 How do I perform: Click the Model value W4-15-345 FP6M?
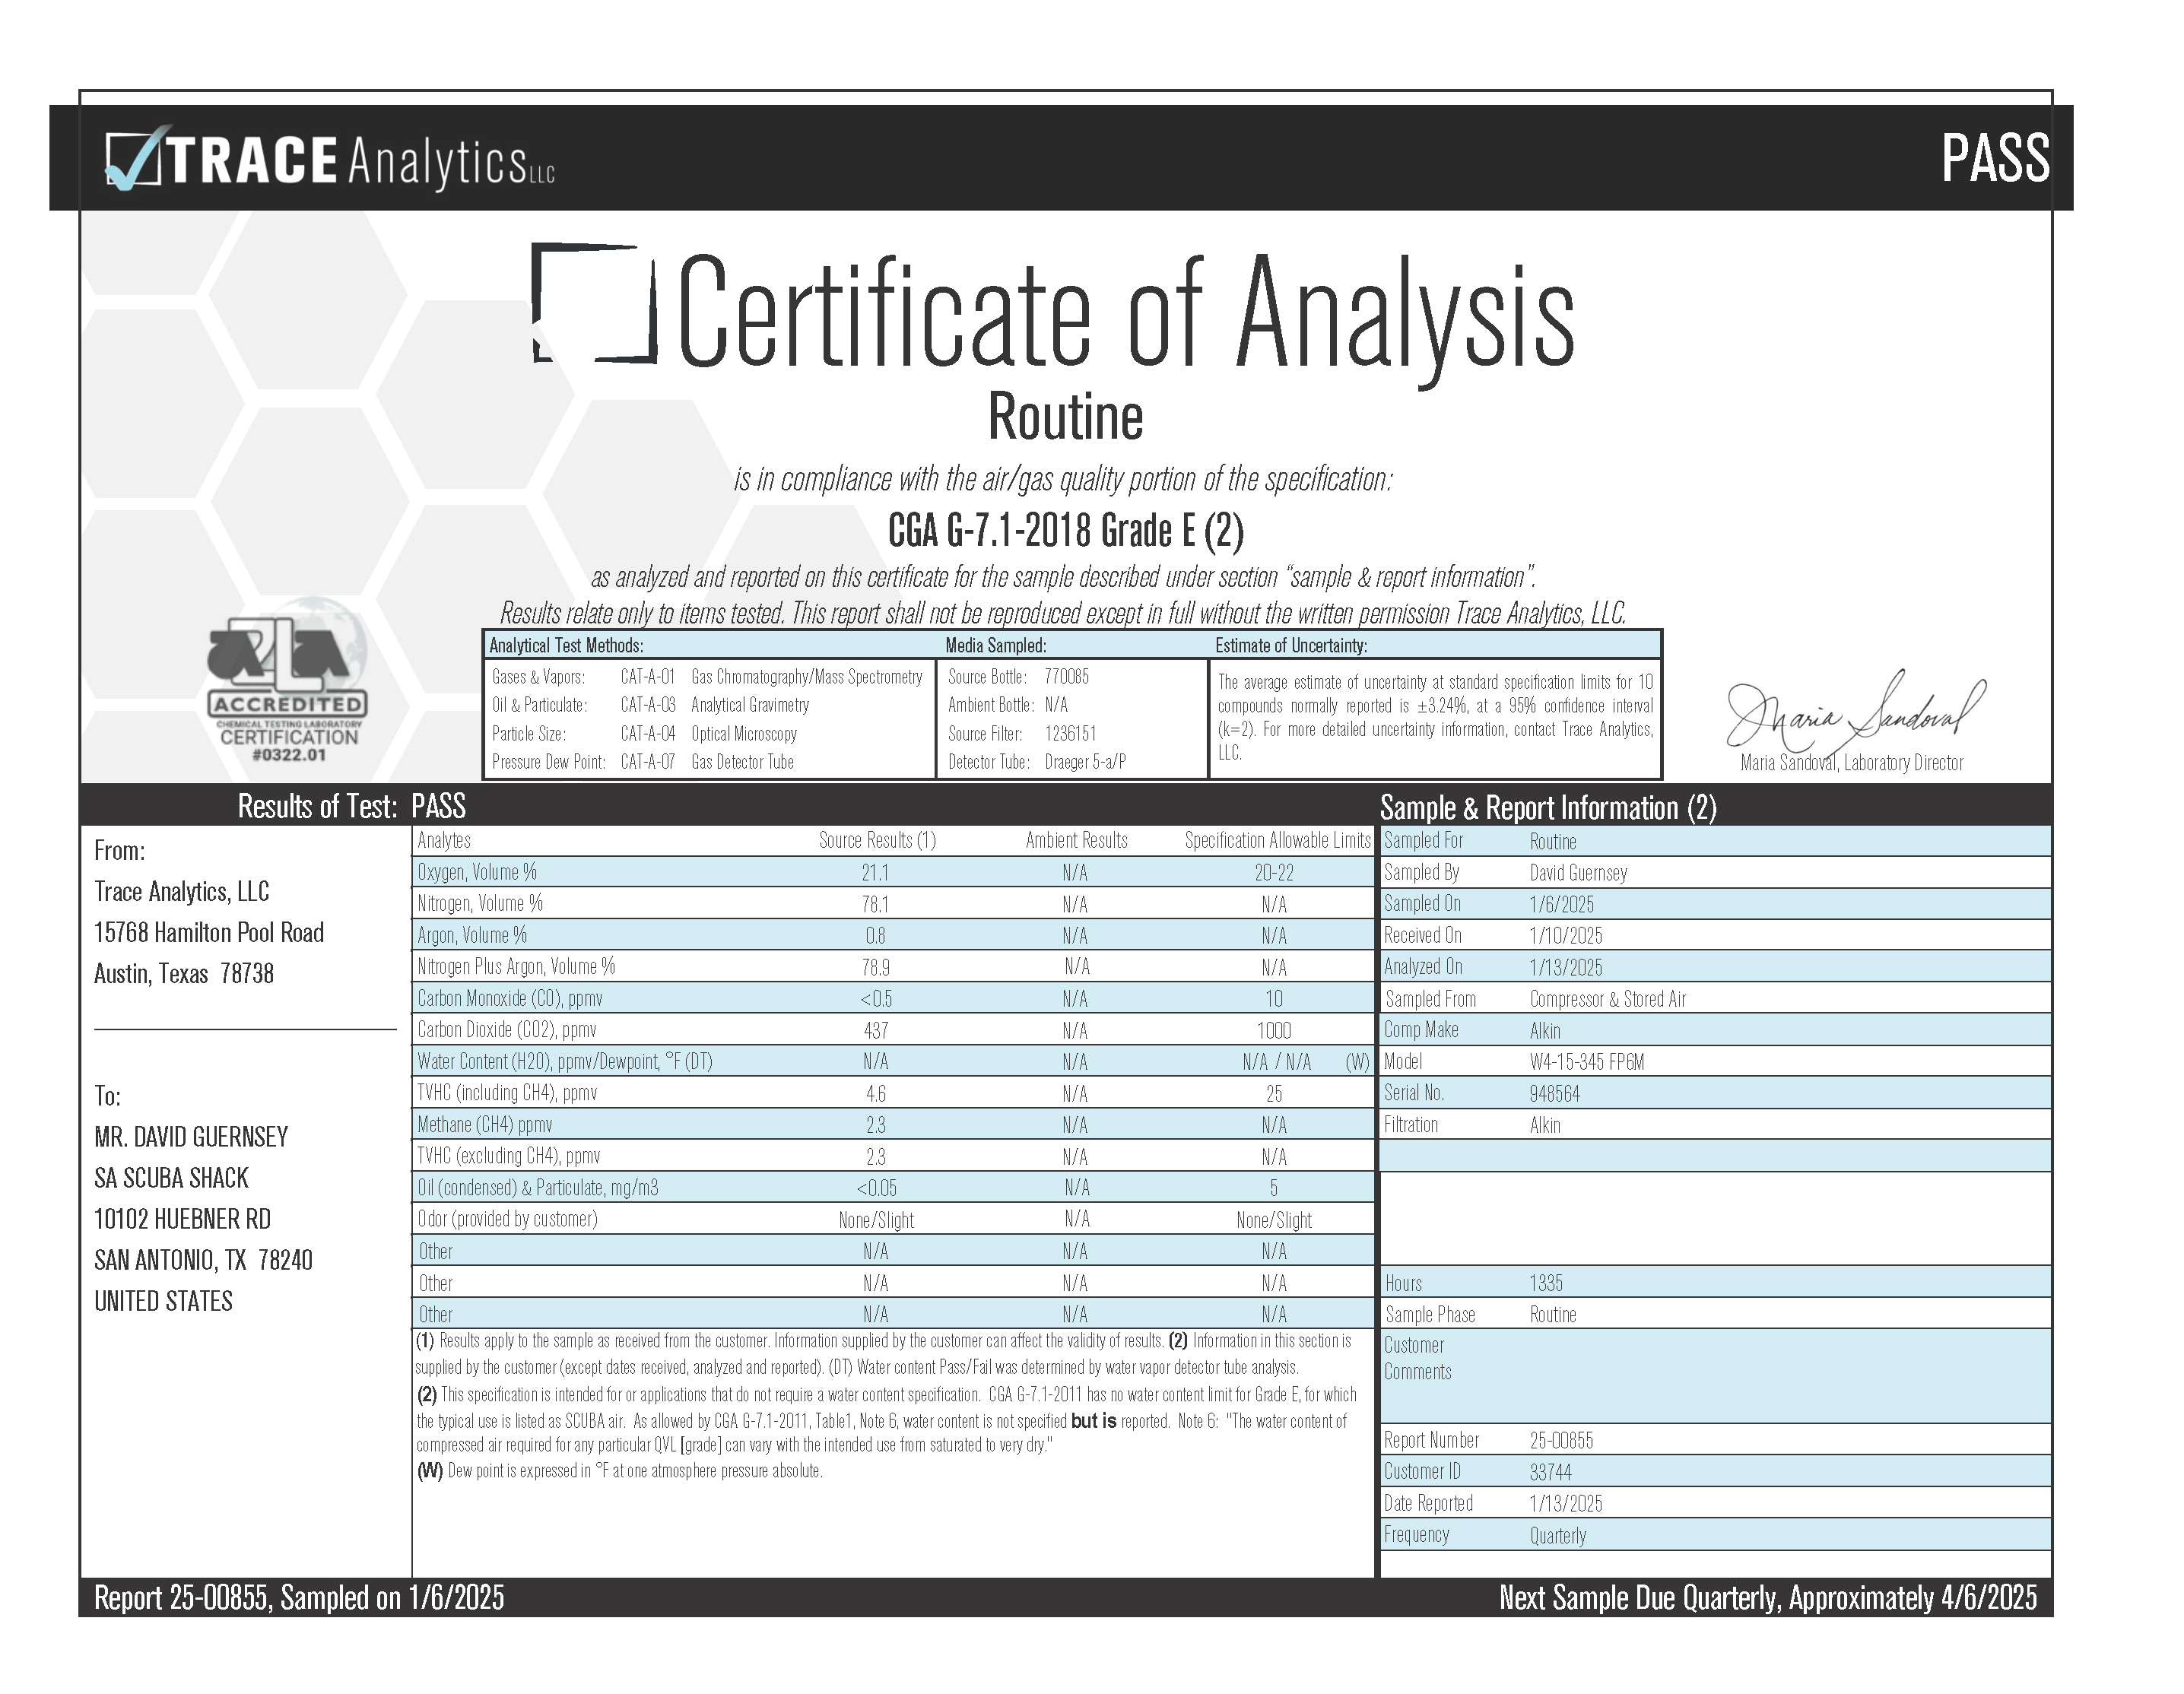(x=1586, y=1062)
